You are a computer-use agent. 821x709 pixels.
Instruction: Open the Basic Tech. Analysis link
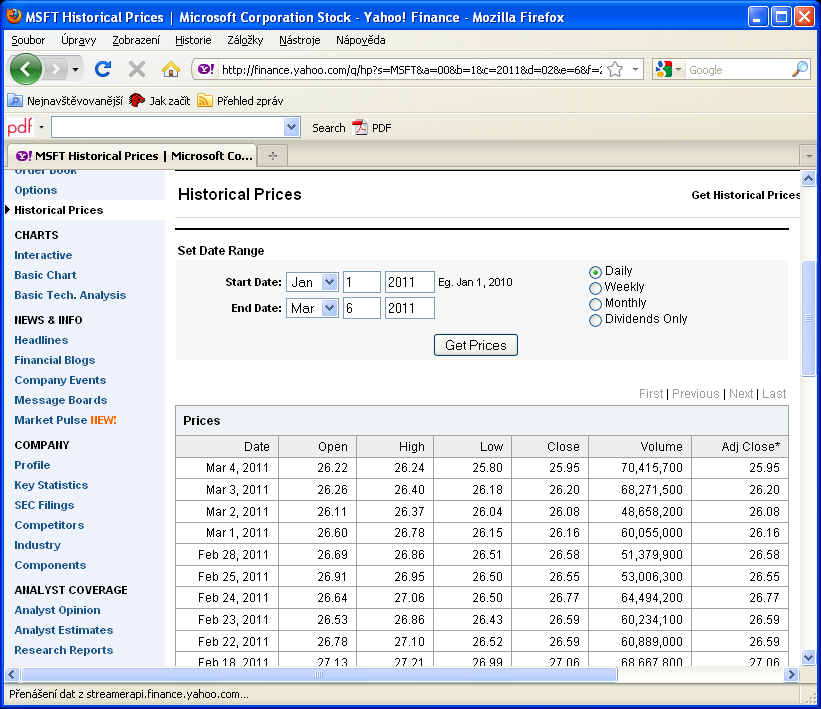coord(70,295)
